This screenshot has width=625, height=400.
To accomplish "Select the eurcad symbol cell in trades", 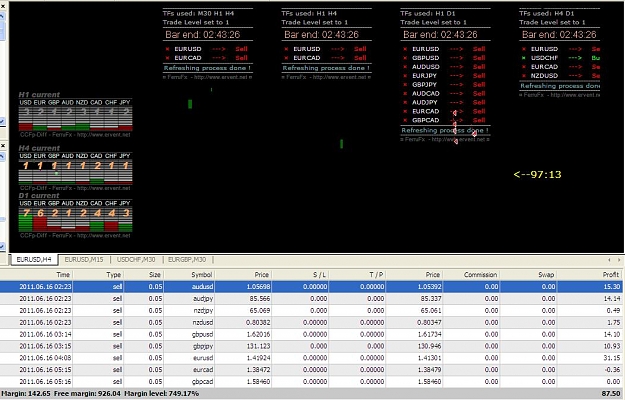I will [x=203, y=370].
